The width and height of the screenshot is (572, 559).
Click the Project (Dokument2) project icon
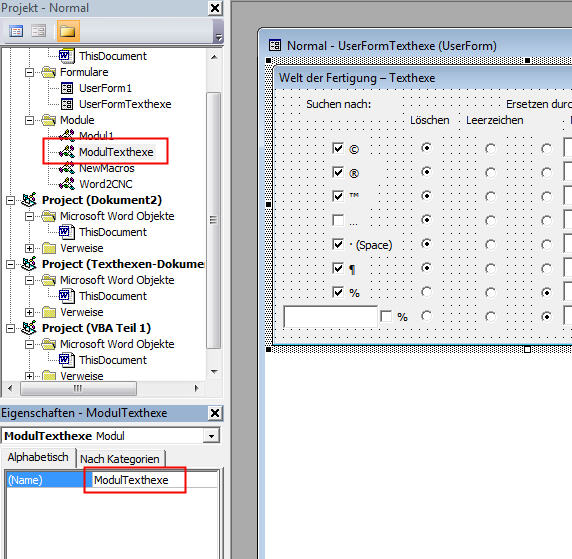[x=29, y=200]
